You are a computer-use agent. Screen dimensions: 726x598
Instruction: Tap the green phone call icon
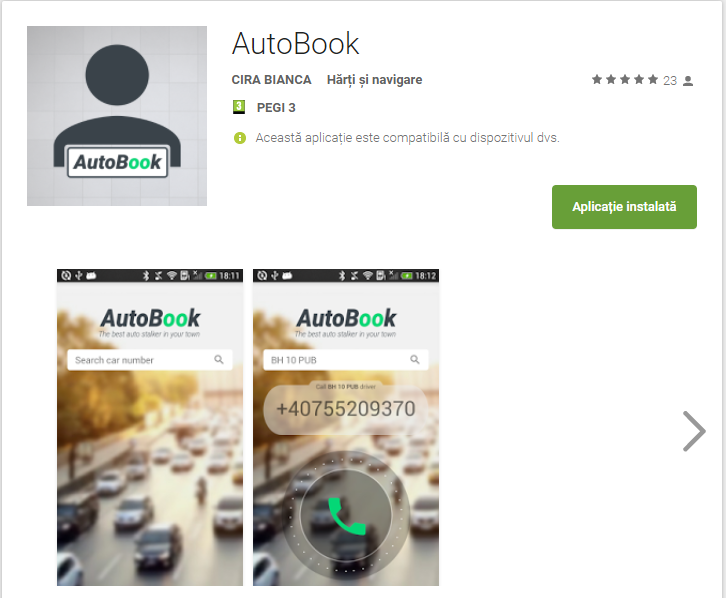click(x=346, y=516)
